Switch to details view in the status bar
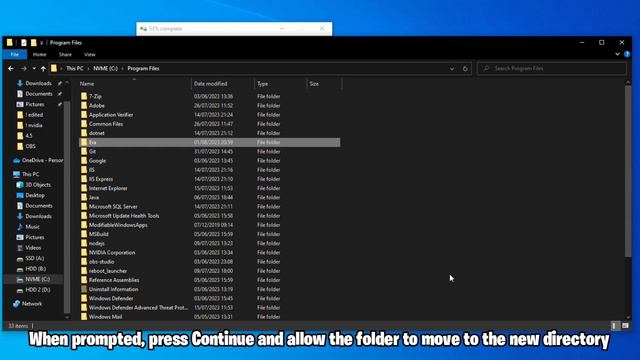Image resolution: width=640 pixels, height=360 pixels. (x=614, y=326)
